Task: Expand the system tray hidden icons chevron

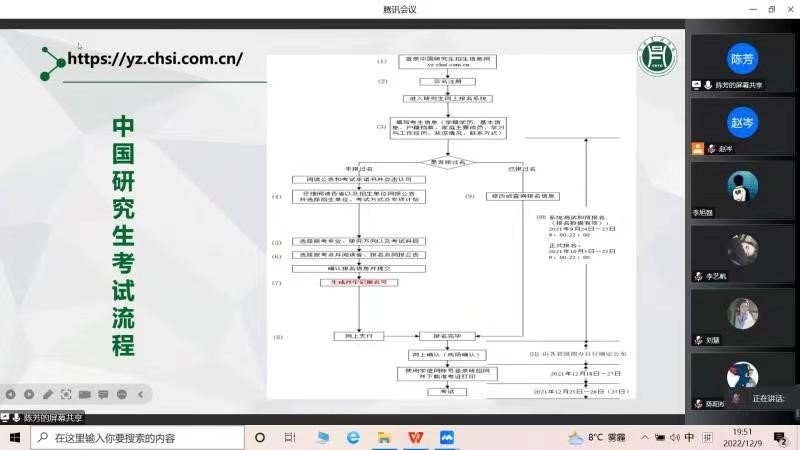Action: pyautogui.click(x=643, y=437)
